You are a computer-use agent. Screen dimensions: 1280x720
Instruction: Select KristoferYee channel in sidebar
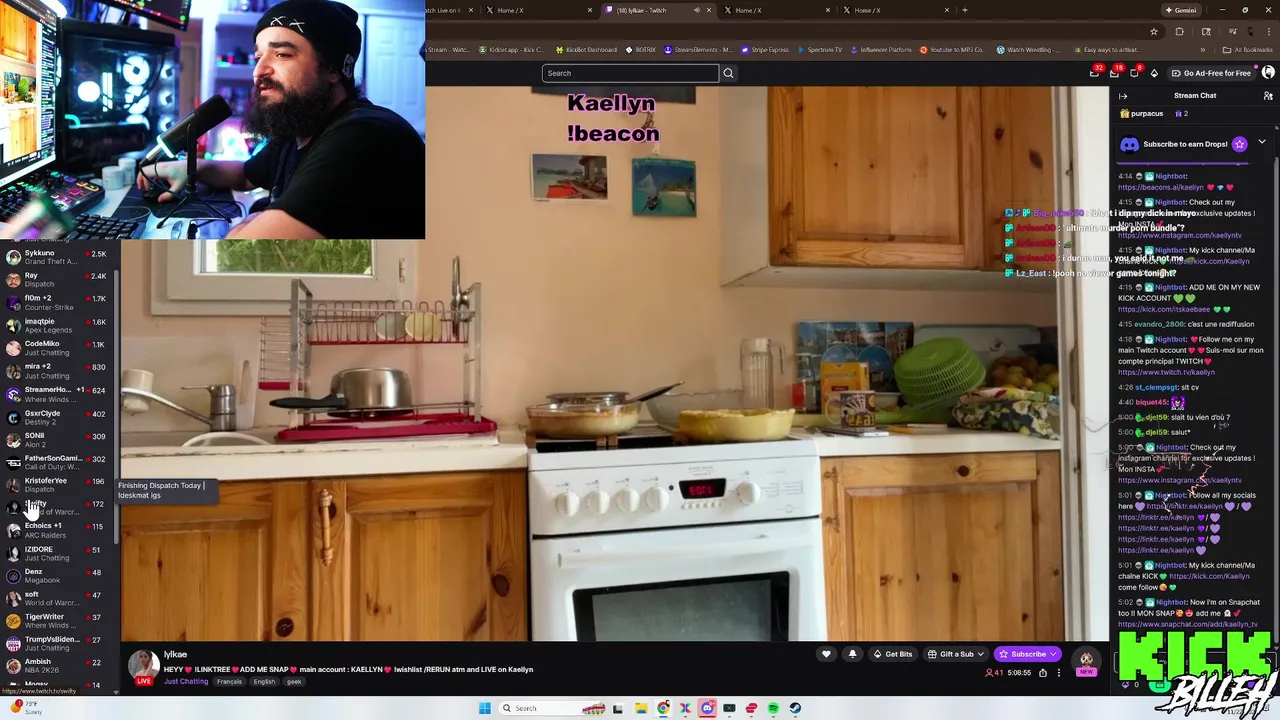57,485
